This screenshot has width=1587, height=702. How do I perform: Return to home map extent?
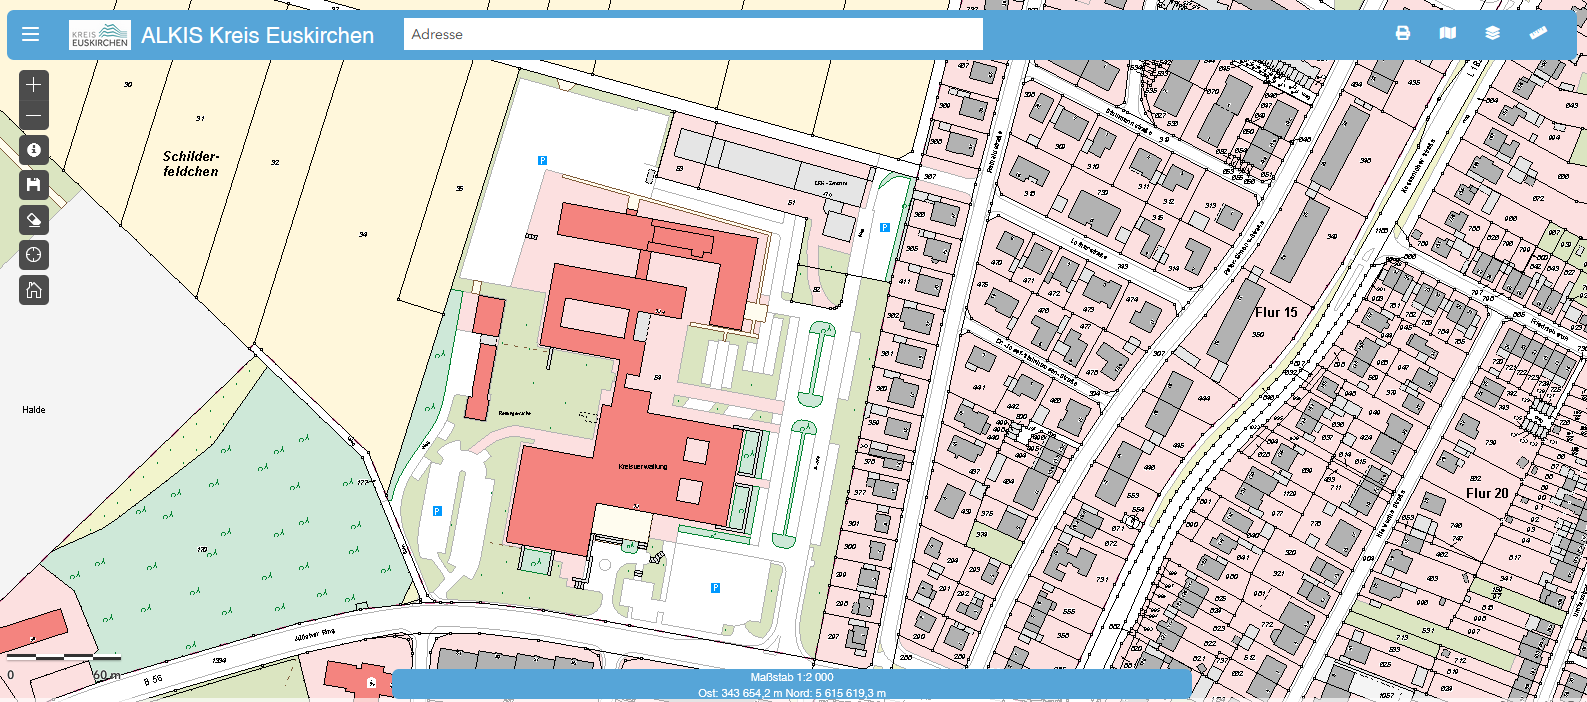coord(34,290)
